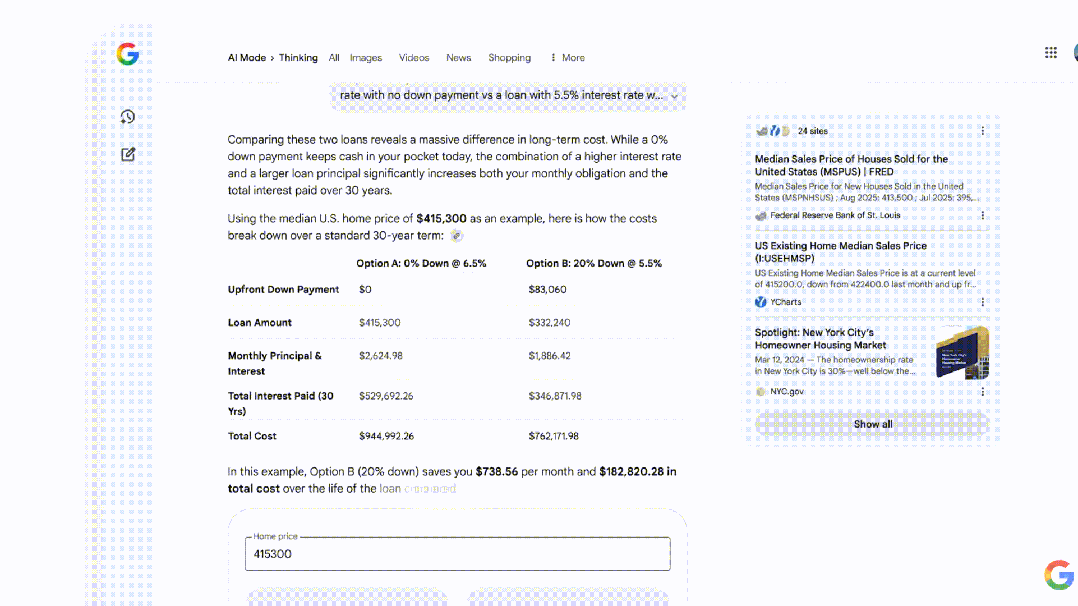Open options menu for the YCharts source
The image size is (1078, 606).
tap(982, 302)
